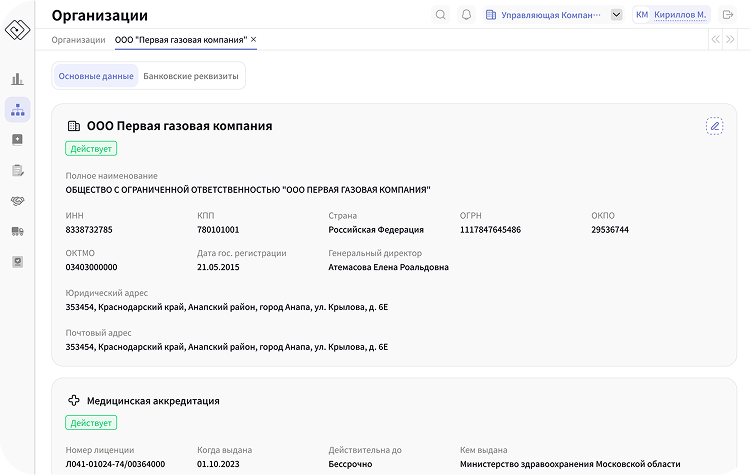Open the Кириллов М. user profile
The width and height of the screenshot is (751, 475).
[672, 15]
